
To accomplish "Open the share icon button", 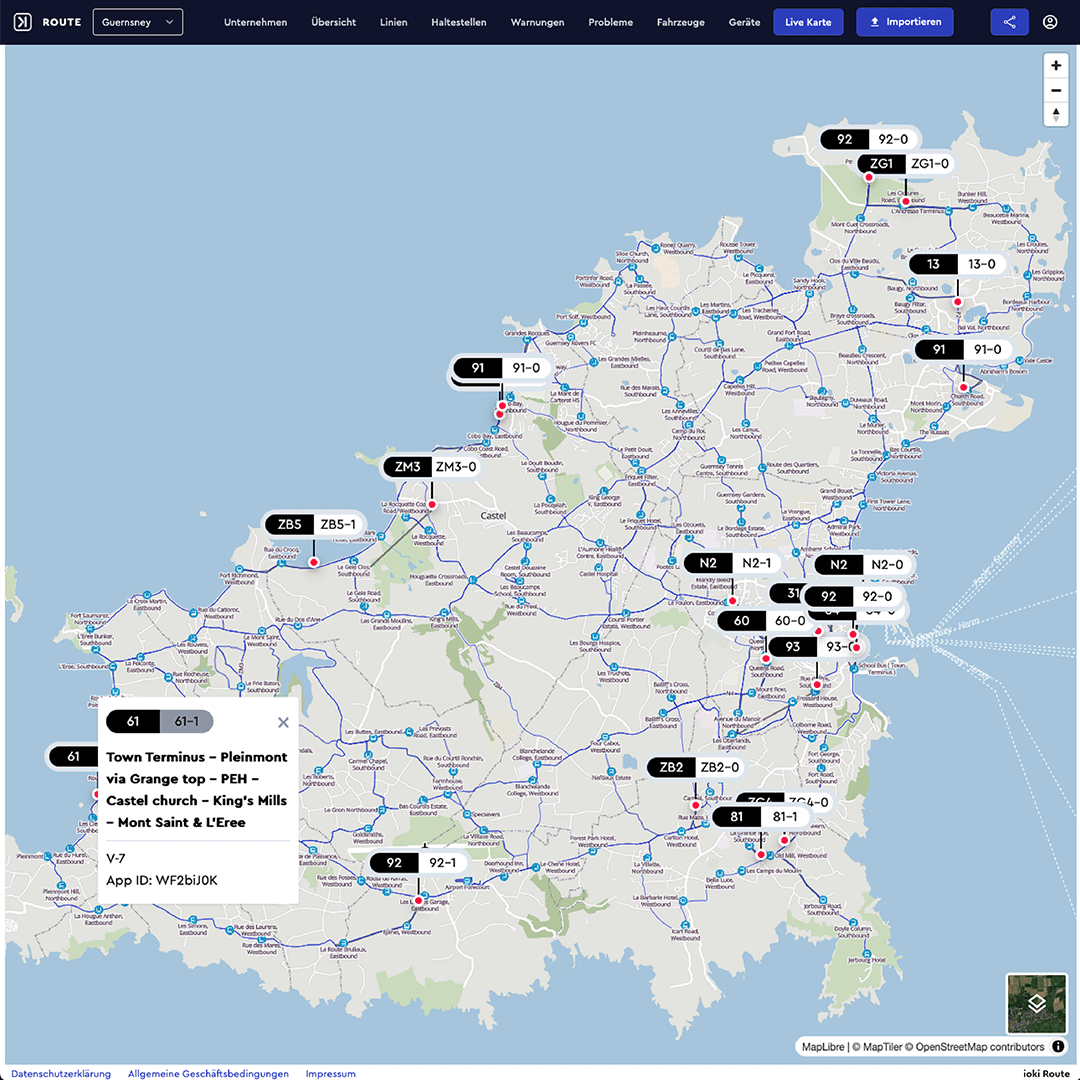I will [1009, 22].
